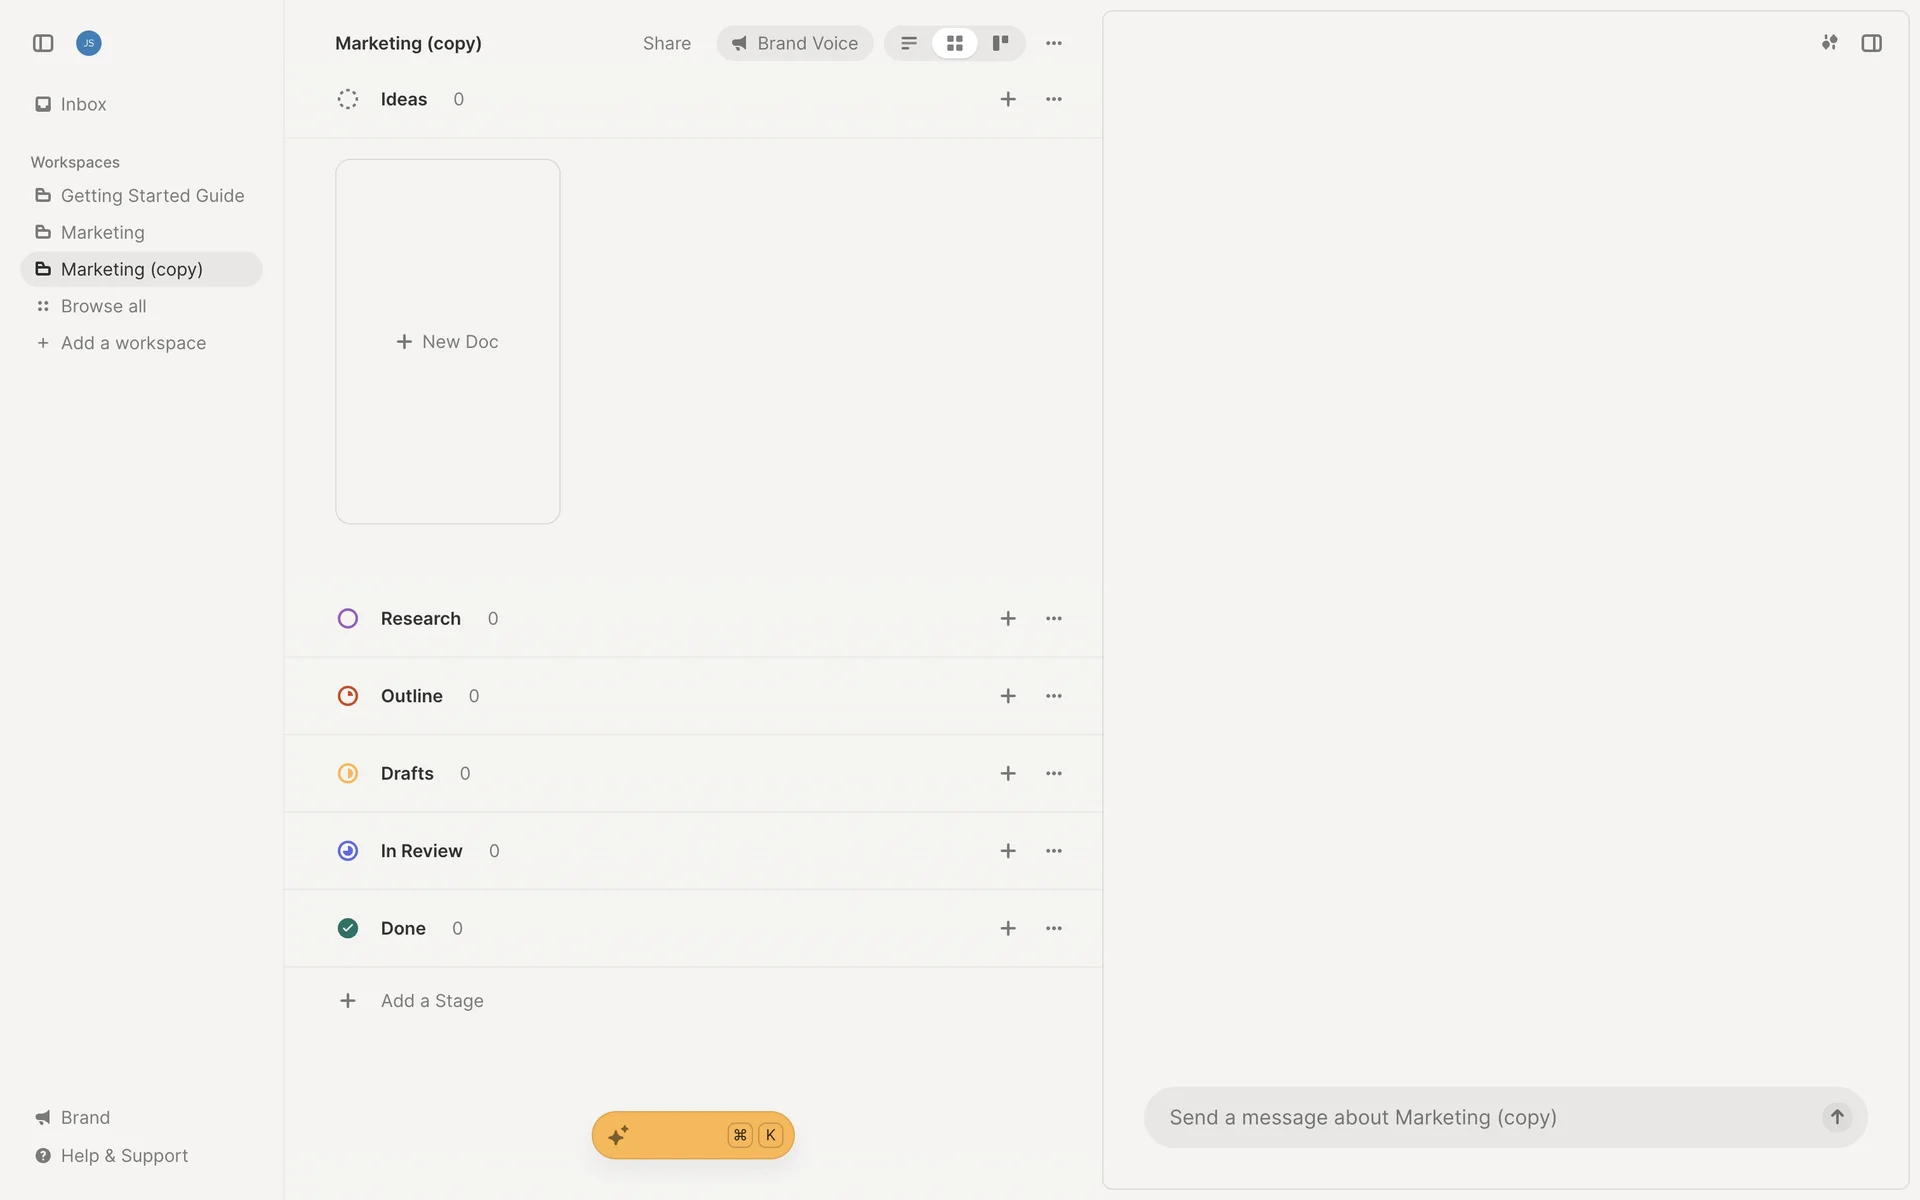The image size is (1920, 1200).
Task: Click the AI sparkle icon in chat panel
Action: 1829,43
